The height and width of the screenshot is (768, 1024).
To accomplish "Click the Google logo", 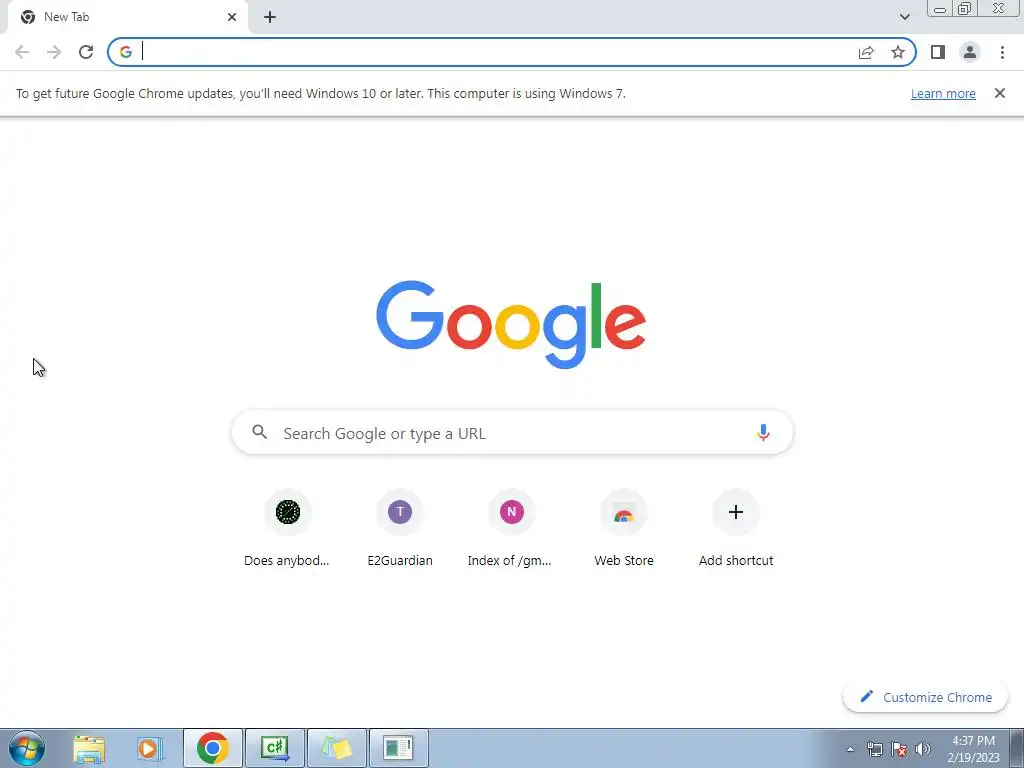I will tap(511, 325).
